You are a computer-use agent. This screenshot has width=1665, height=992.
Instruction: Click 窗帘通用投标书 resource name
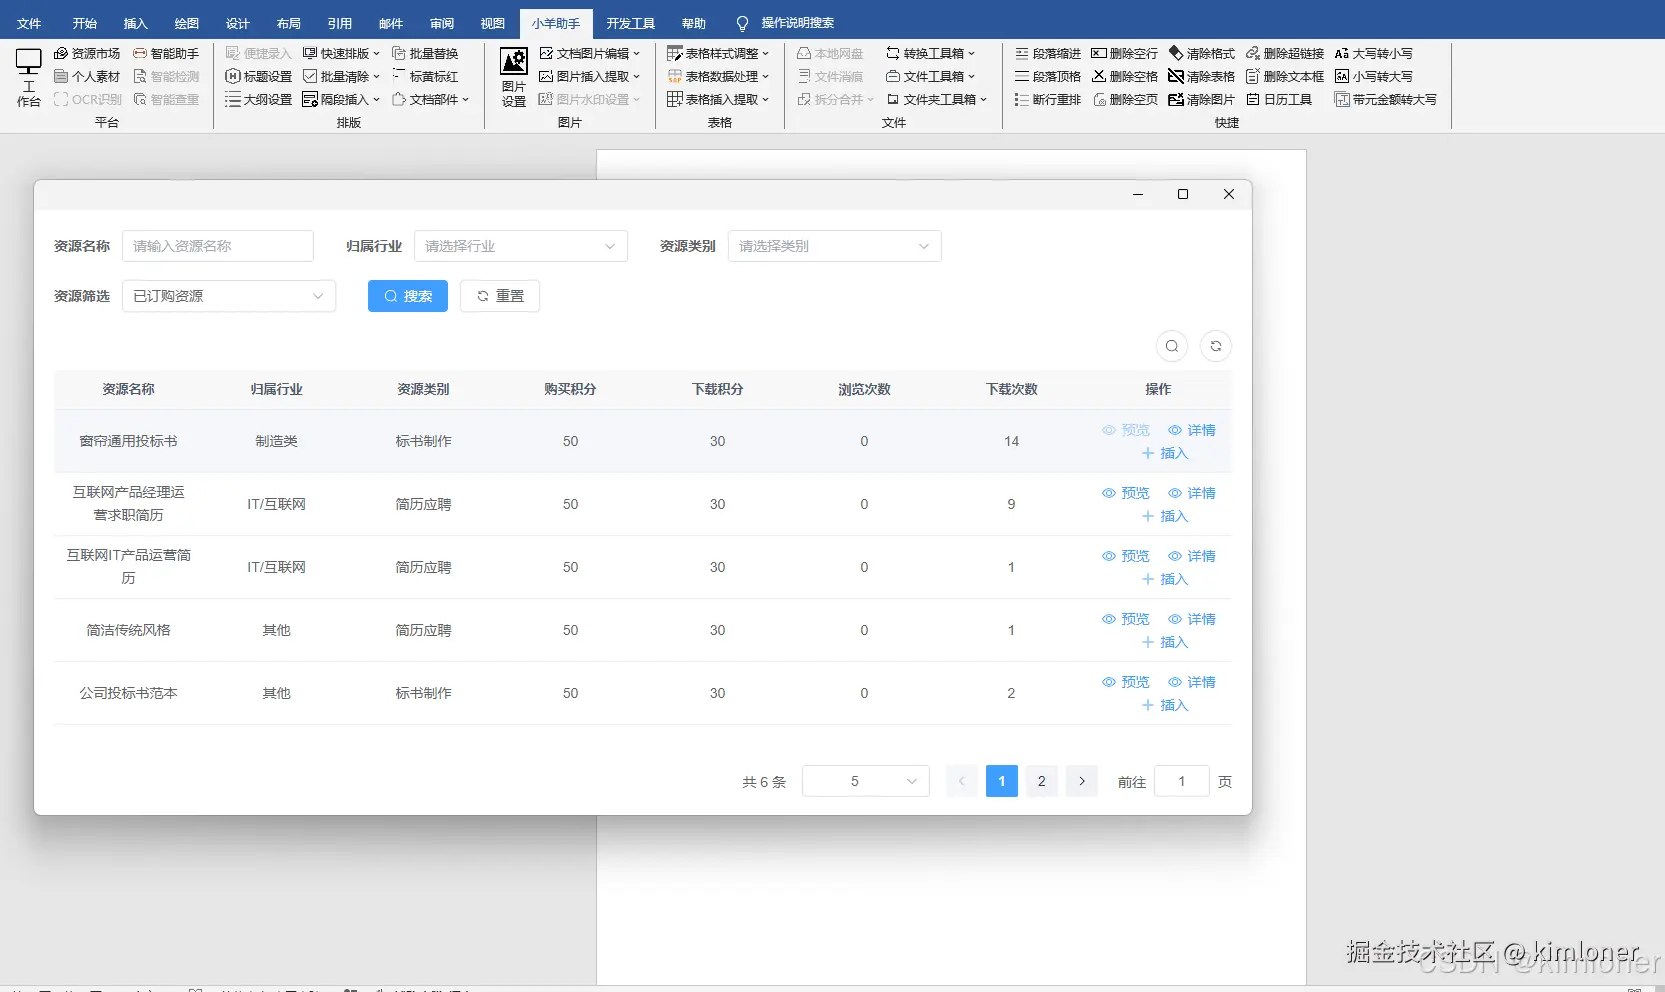pyautogui.click(x=128, y=441)
